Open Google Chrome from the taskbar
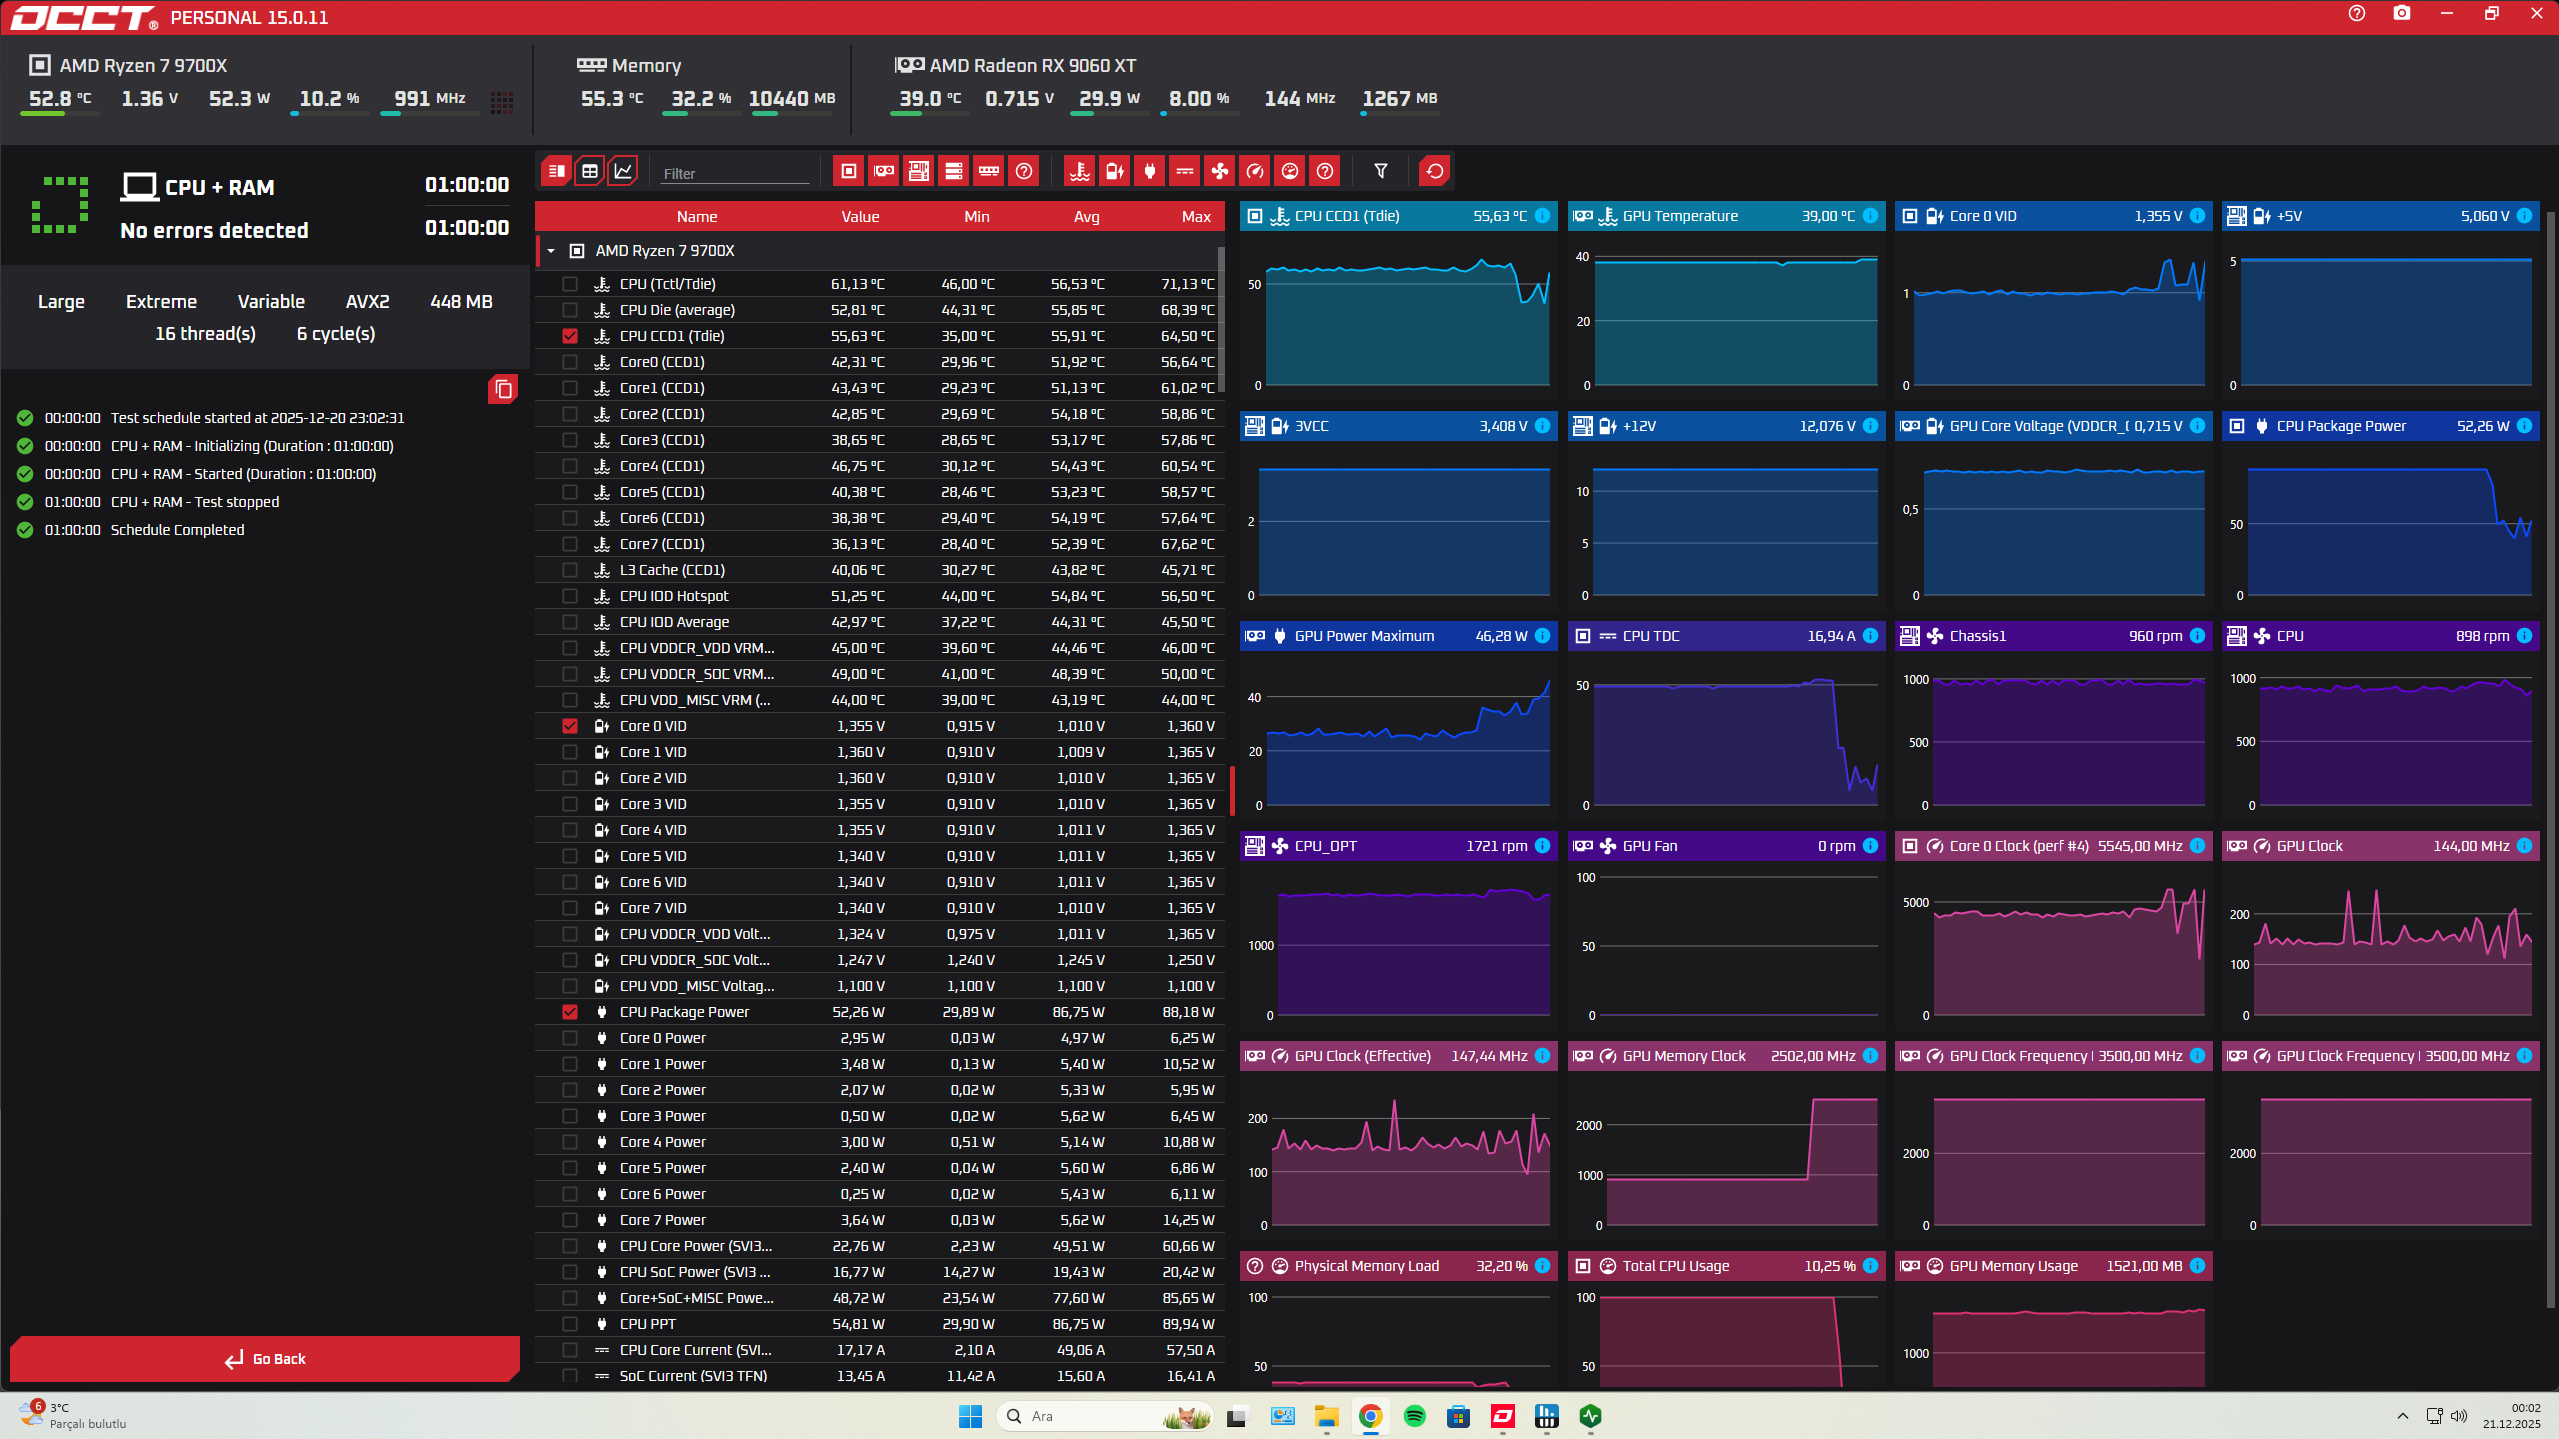This screenshot has width=2559, height=1439. pos(1370,1416)
